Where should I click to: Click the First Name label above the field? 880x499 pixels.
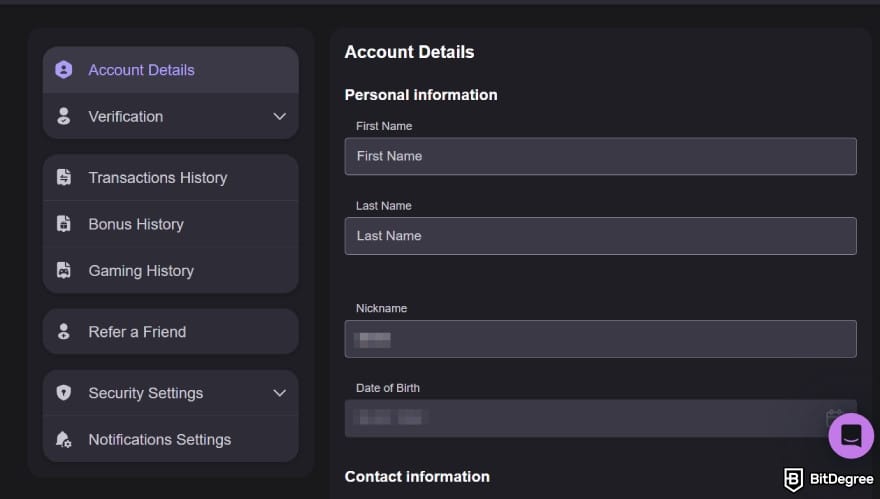pos(384,126)
